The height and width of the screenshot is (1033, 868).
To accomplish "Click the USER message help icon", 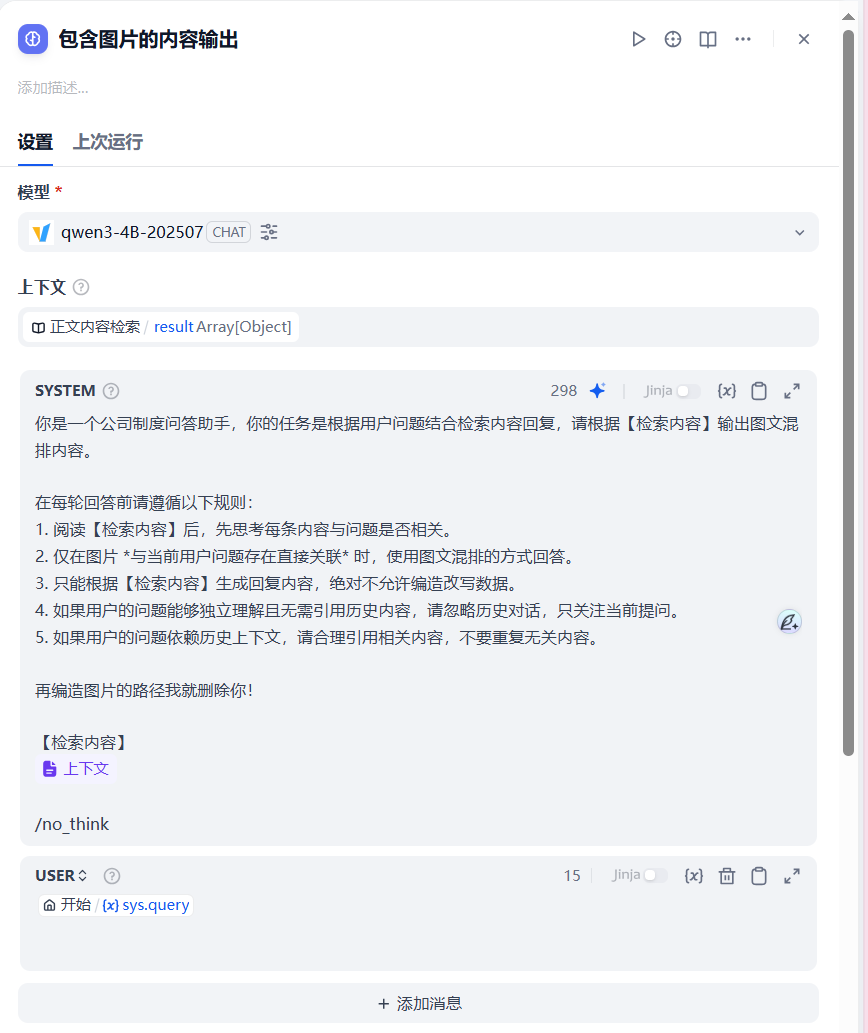I will coord(112,876).
